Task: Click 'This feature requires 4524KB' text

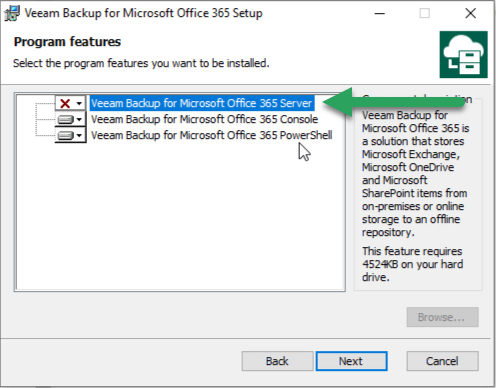Action: click(412, 264)
